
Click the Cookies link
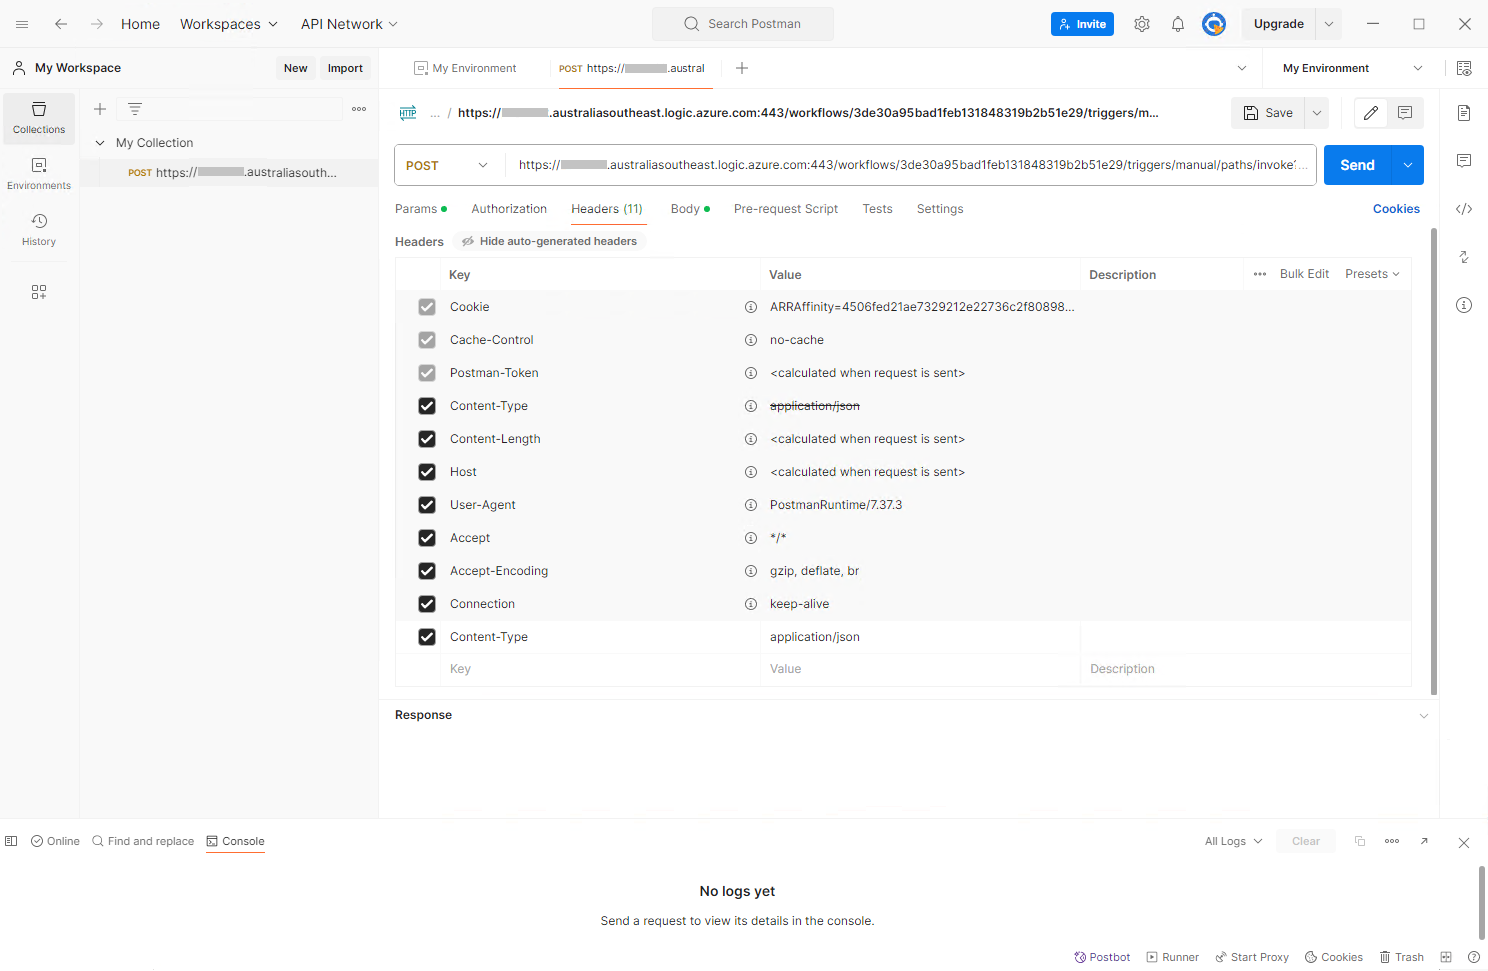1396,209
